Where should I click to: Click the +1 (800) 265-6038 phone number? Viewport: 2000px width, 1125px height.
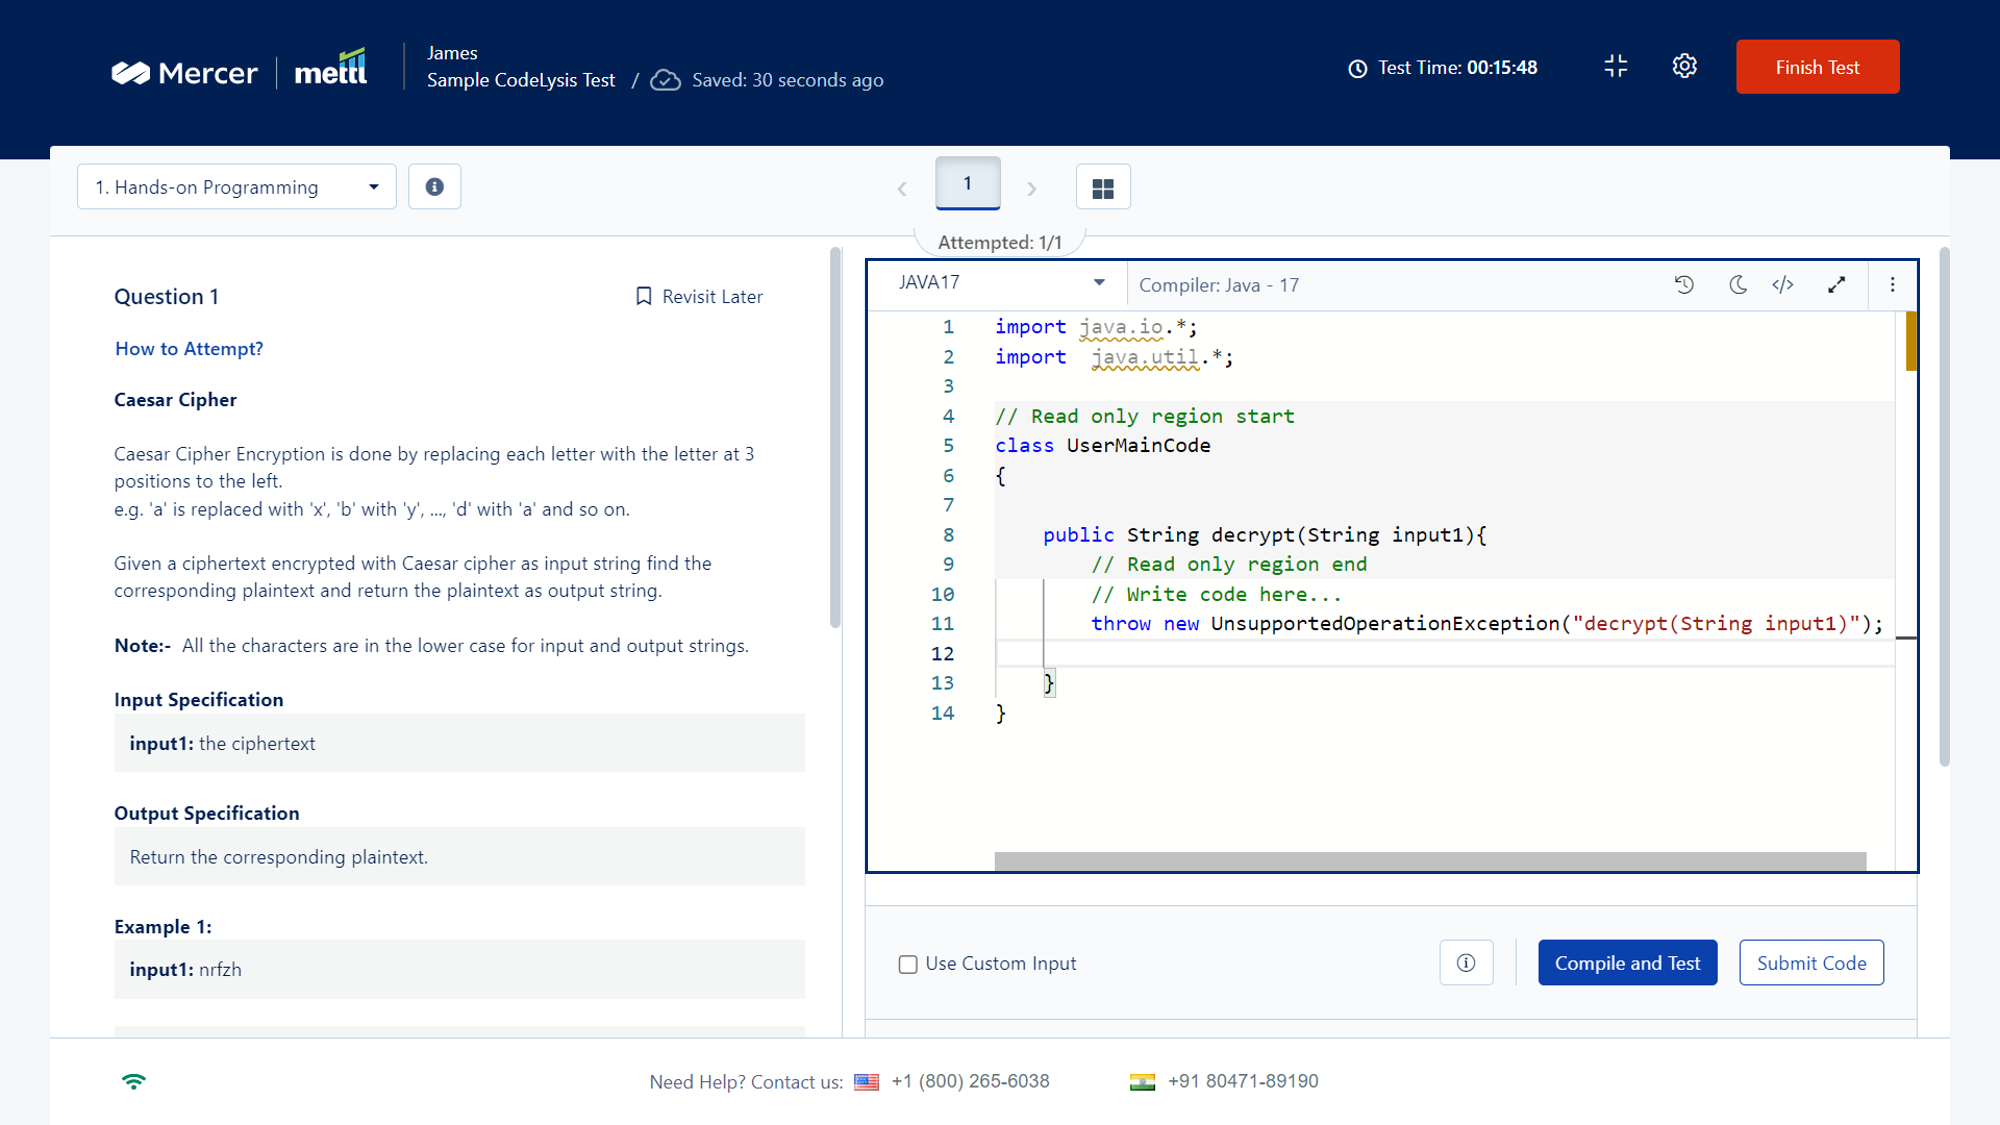coord(970,1081)
